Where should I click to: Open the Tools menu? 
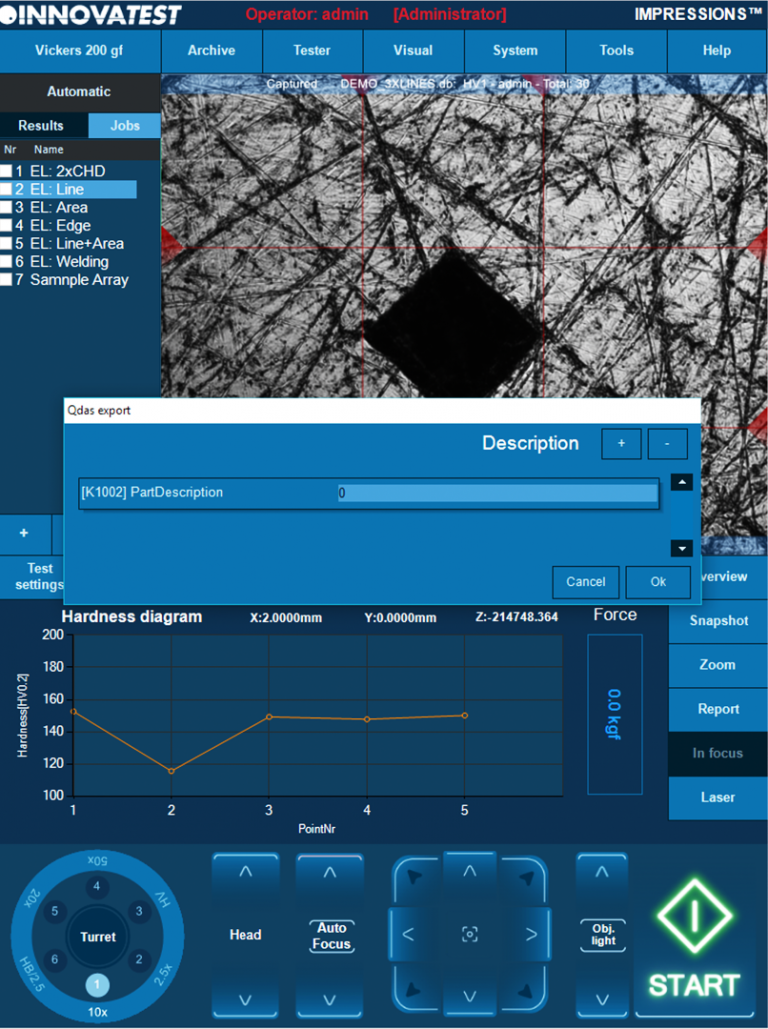616,51
